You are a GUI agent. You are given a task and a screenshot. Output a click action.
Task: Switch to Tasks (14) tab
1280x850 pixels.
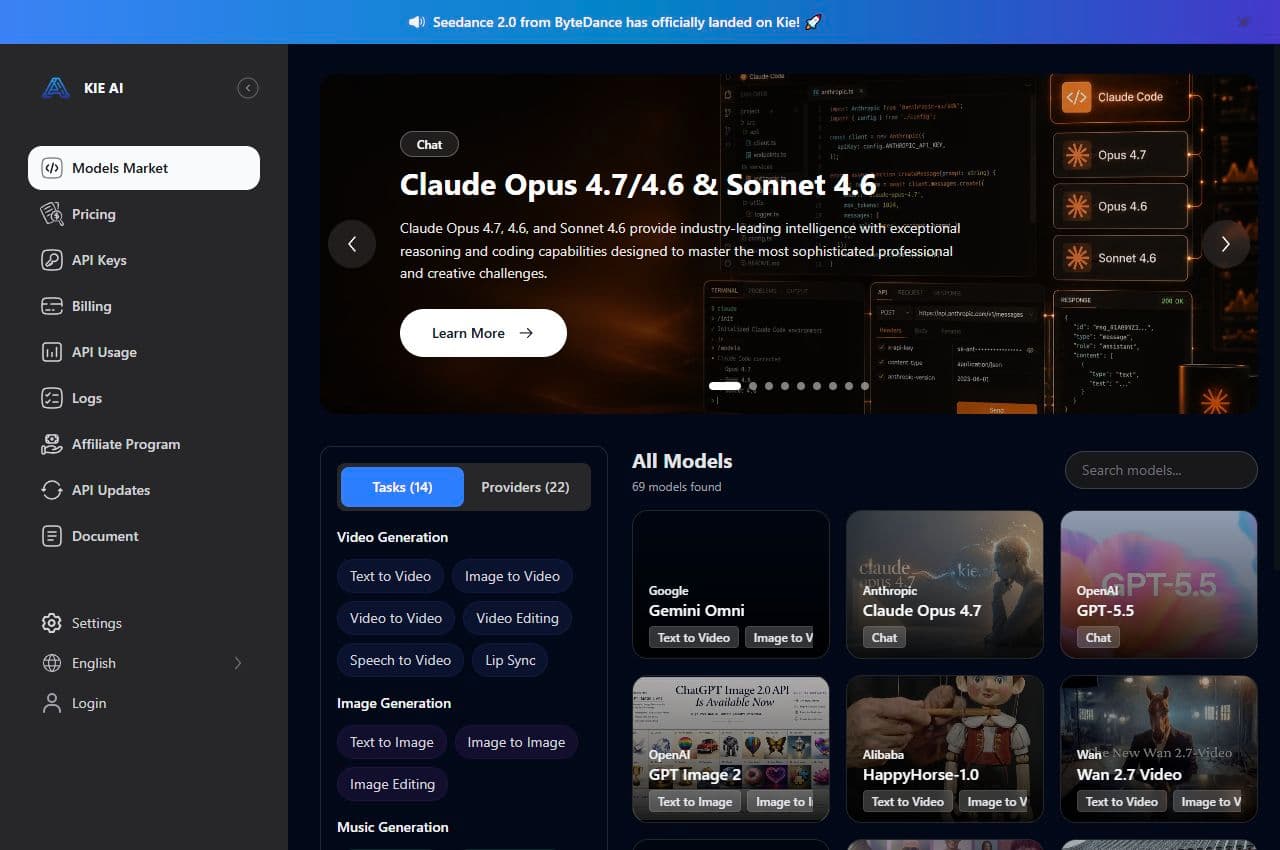click(402, 487)
